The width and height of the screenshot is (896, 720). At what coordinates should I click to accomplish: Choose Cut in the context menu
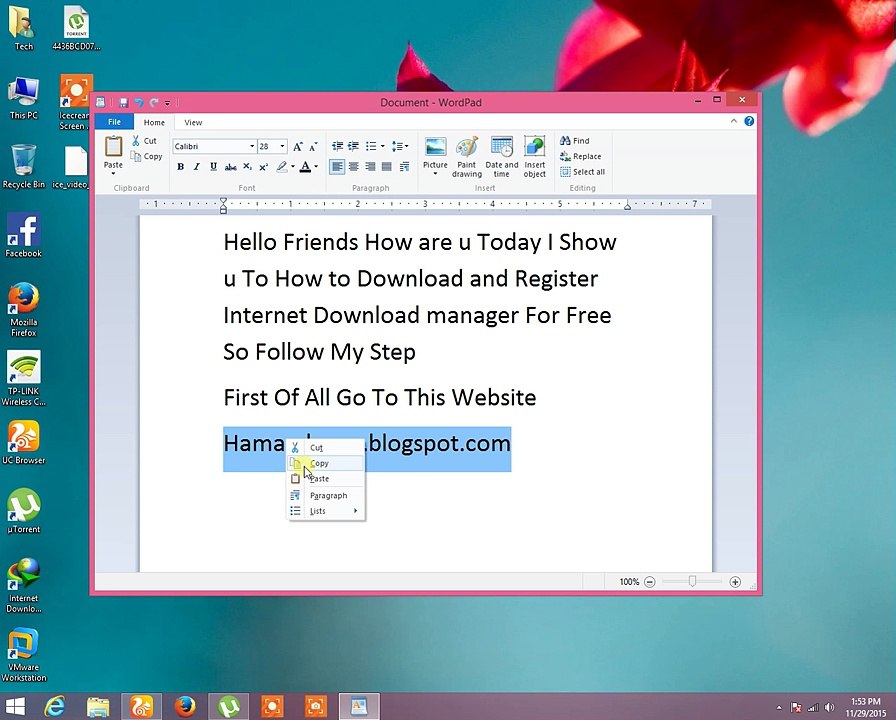click(x=325, y=447)
